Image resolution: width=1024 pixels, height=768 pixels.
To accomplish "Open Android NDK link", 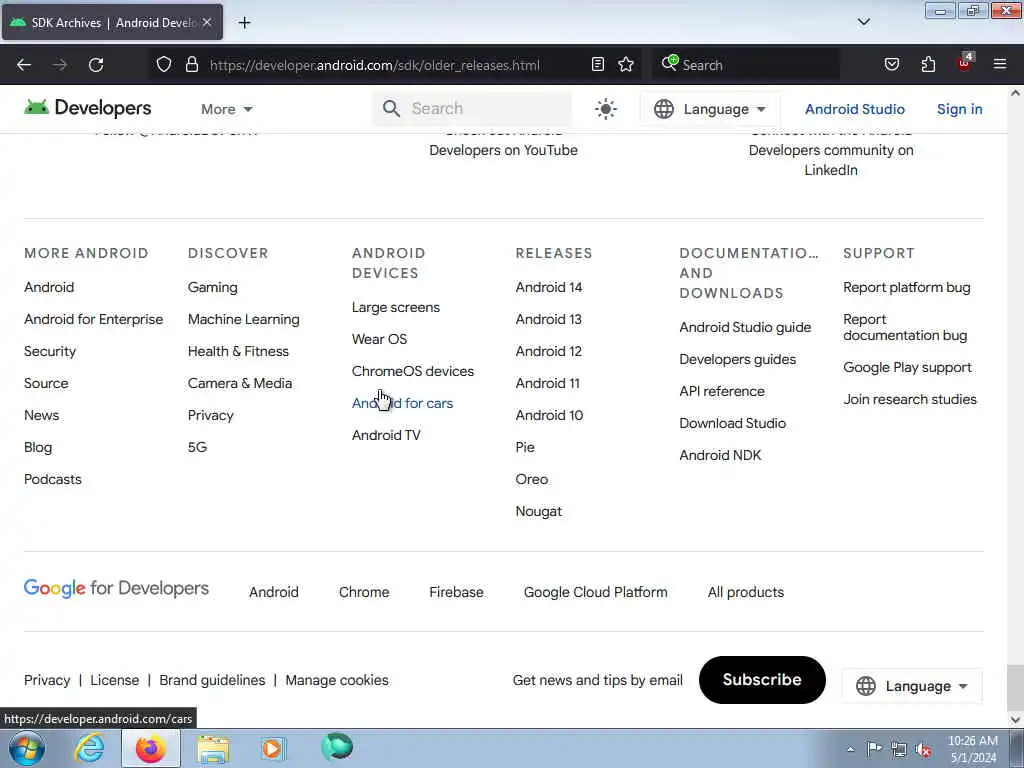I will [x=720, y=455].
